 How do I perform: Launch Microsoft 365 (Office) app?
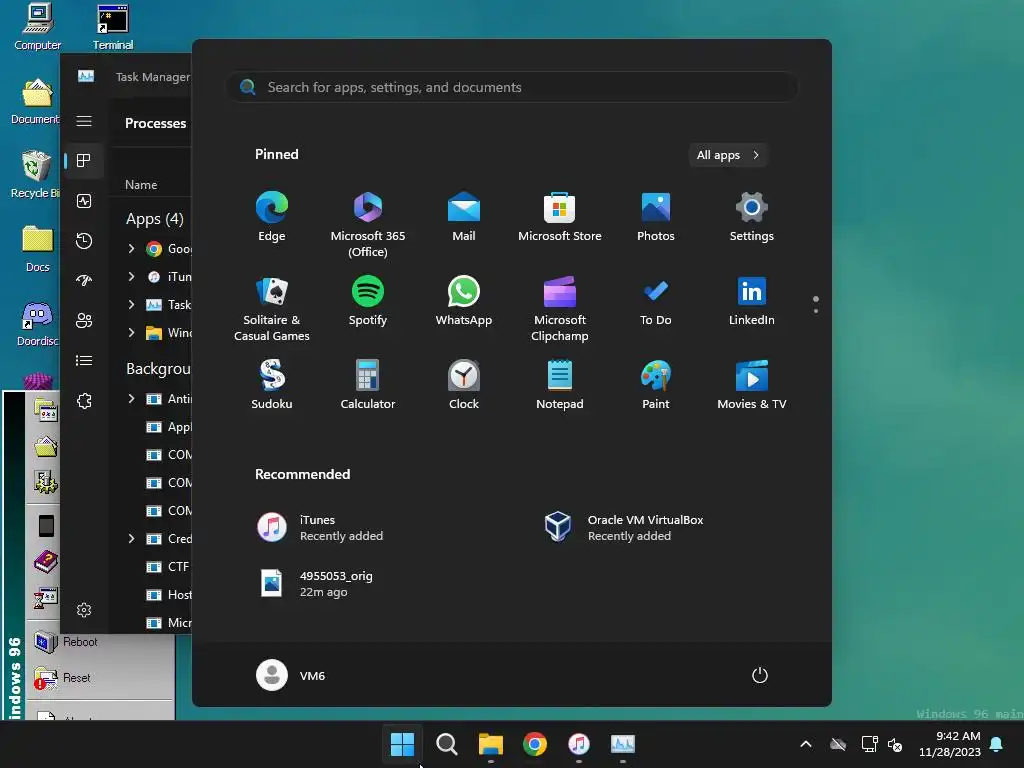pyautogui.click(x=368, y=225)
